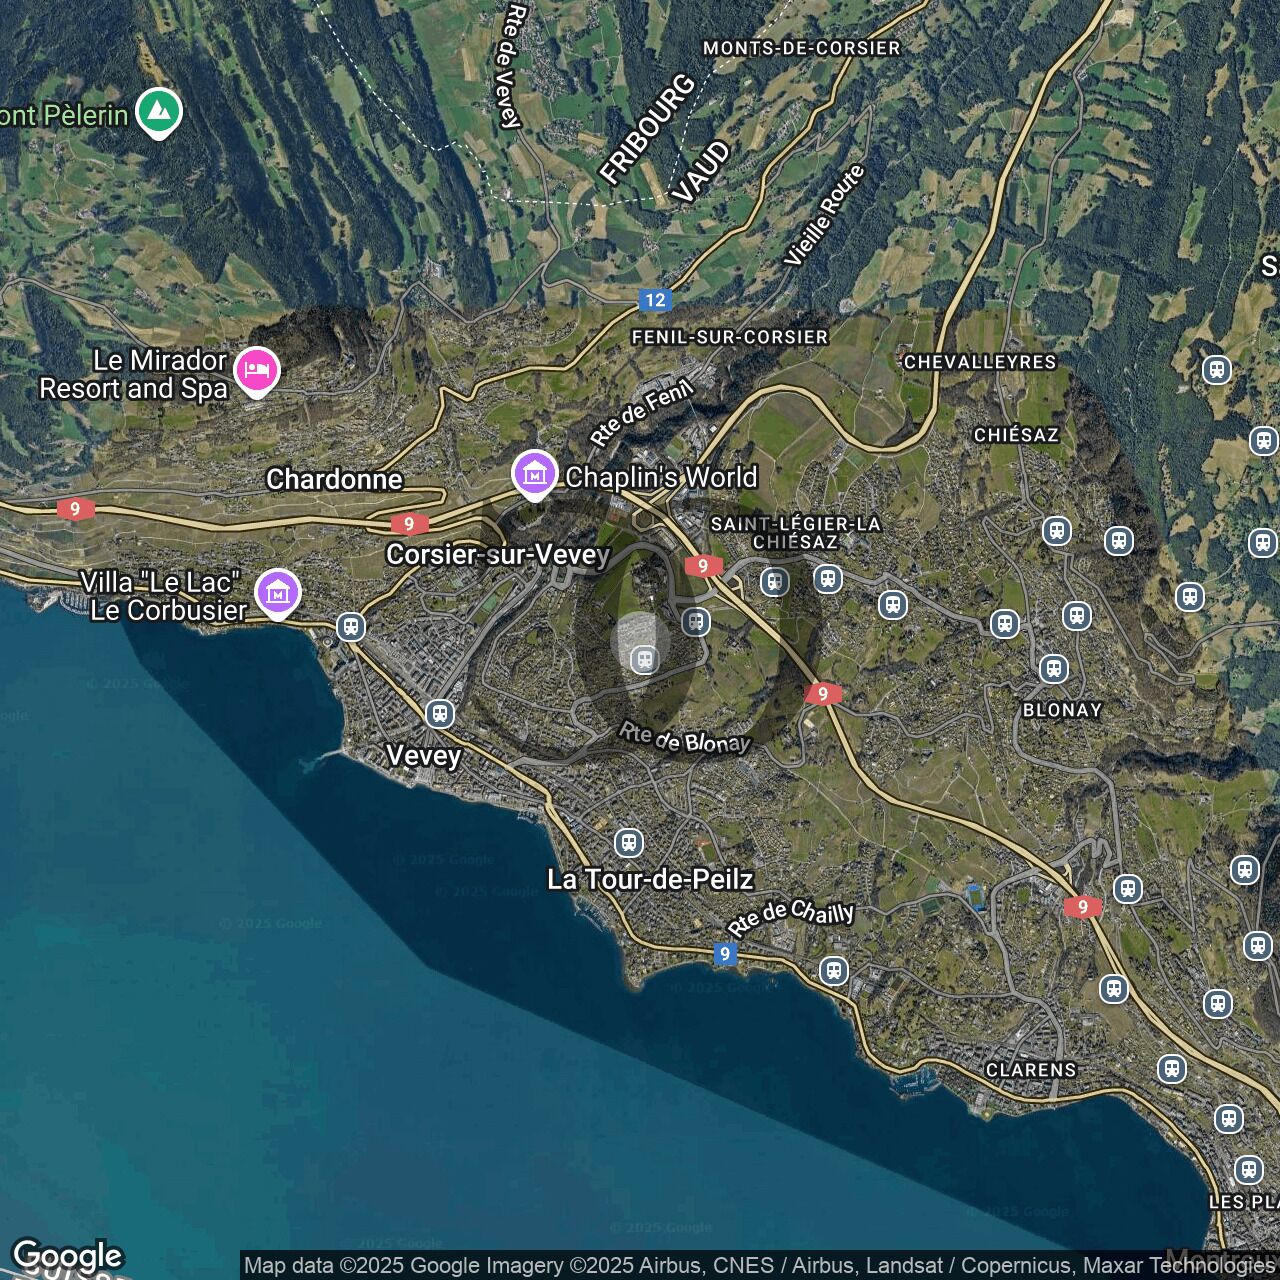Viewport: 1280px width, 1280px height.
Task: Click the Vevey town label
Action: coord(423,756)
